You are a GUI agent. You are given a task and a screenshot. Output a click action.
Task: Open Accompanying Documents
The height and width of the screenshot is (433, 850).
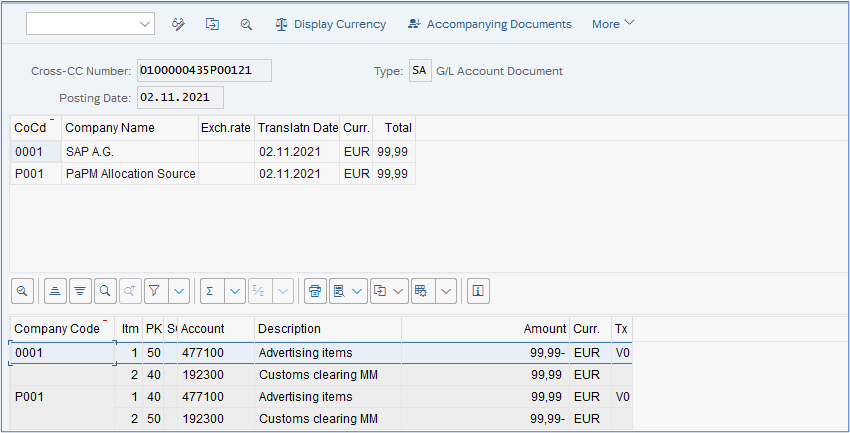(490, 24)
